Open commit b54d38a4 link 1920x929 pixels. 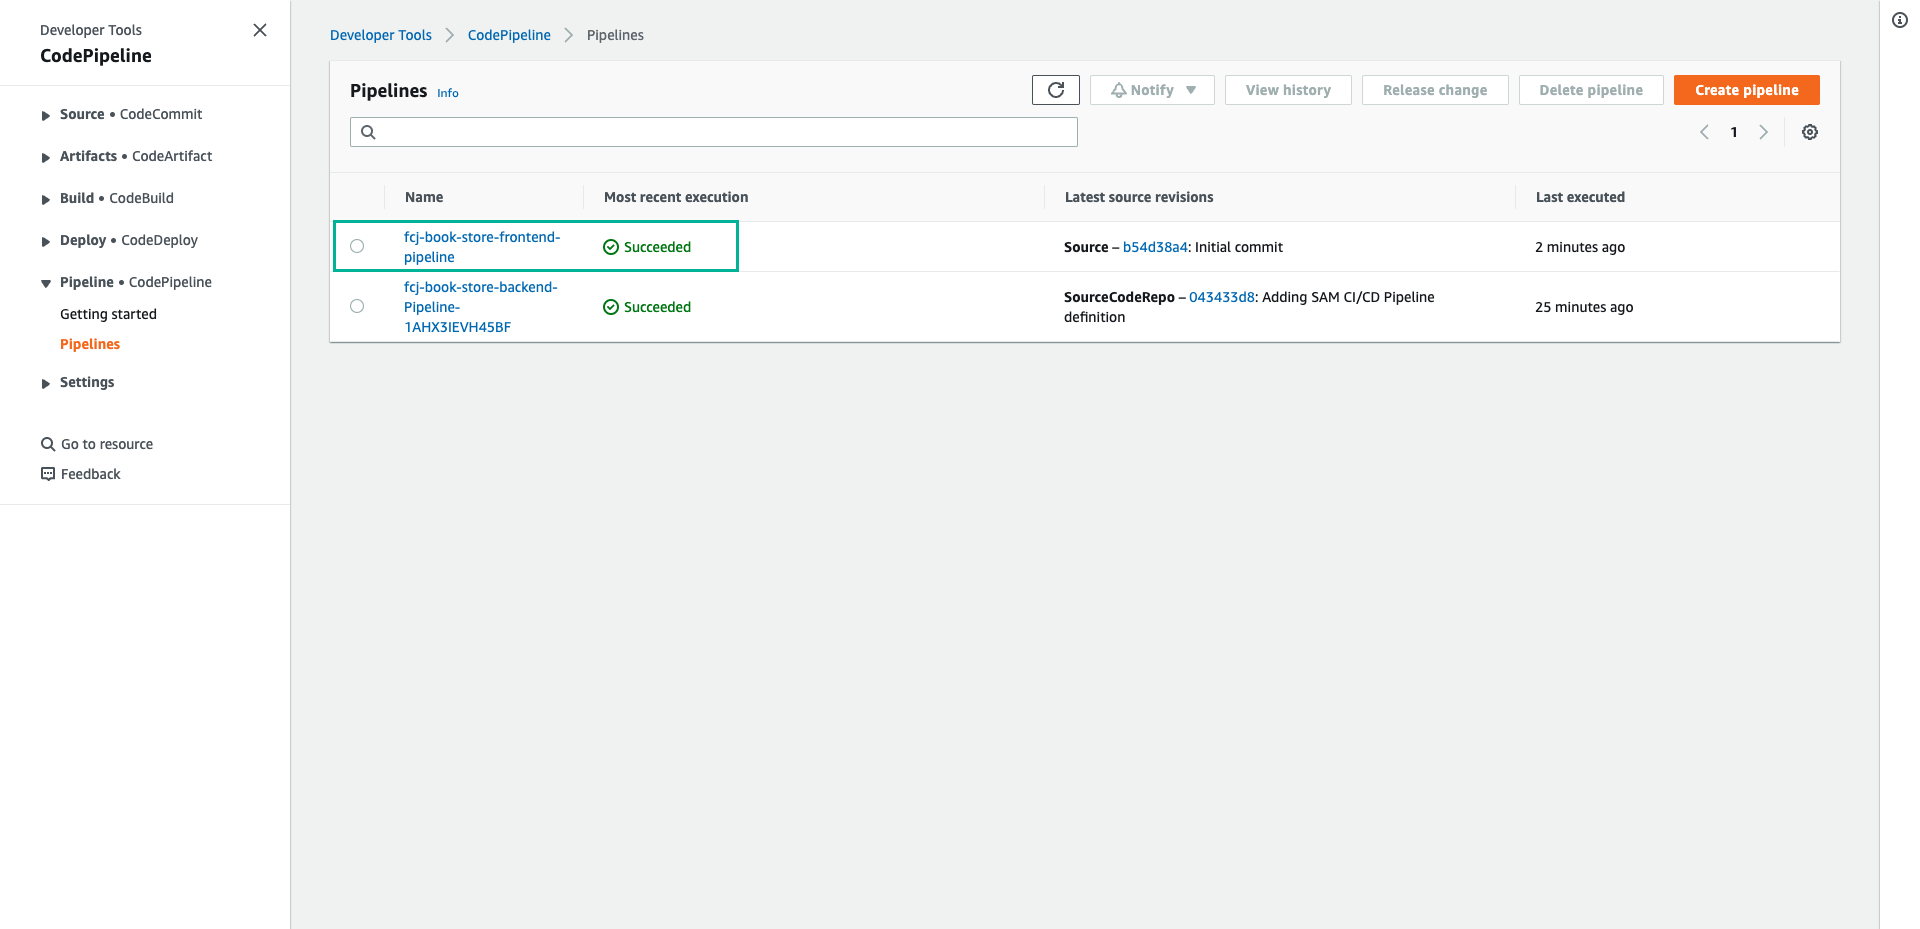1155,247
